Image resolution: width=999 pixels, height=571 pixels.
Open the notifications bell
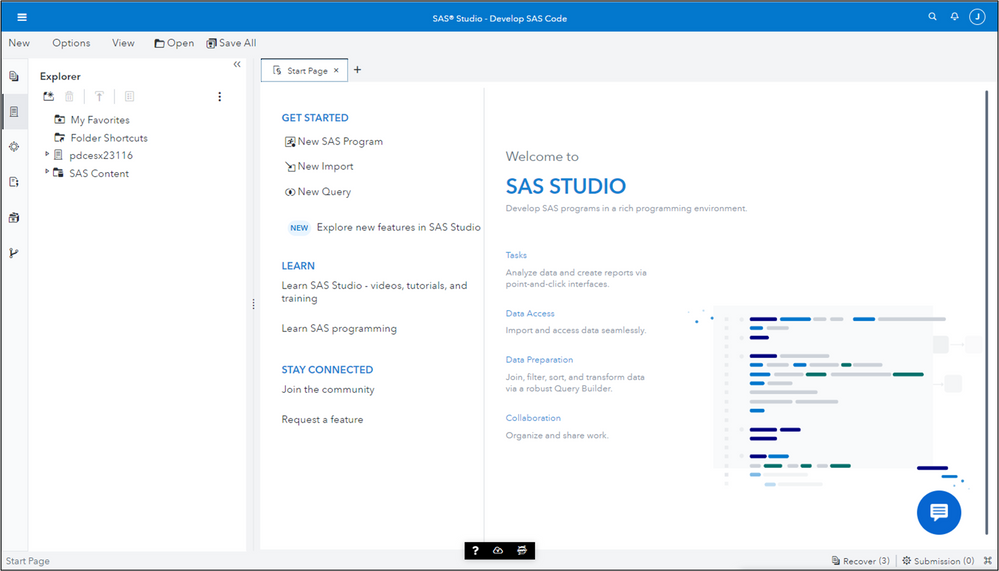coord(955,17)
